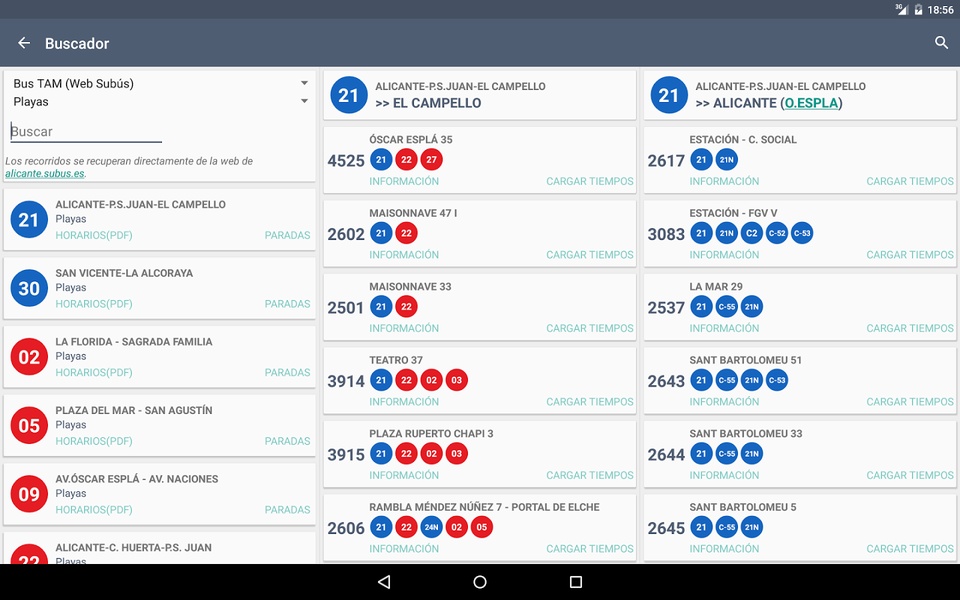Show PARADAS for line 21 ALICANTE-P.S.JUAN

click(287, 235)
